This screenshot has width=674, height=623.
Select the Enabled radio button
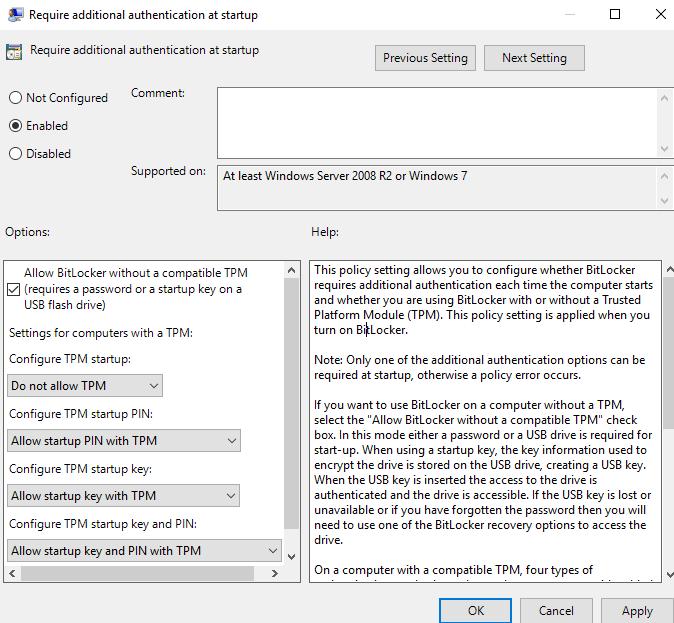[x=15, y=126]
